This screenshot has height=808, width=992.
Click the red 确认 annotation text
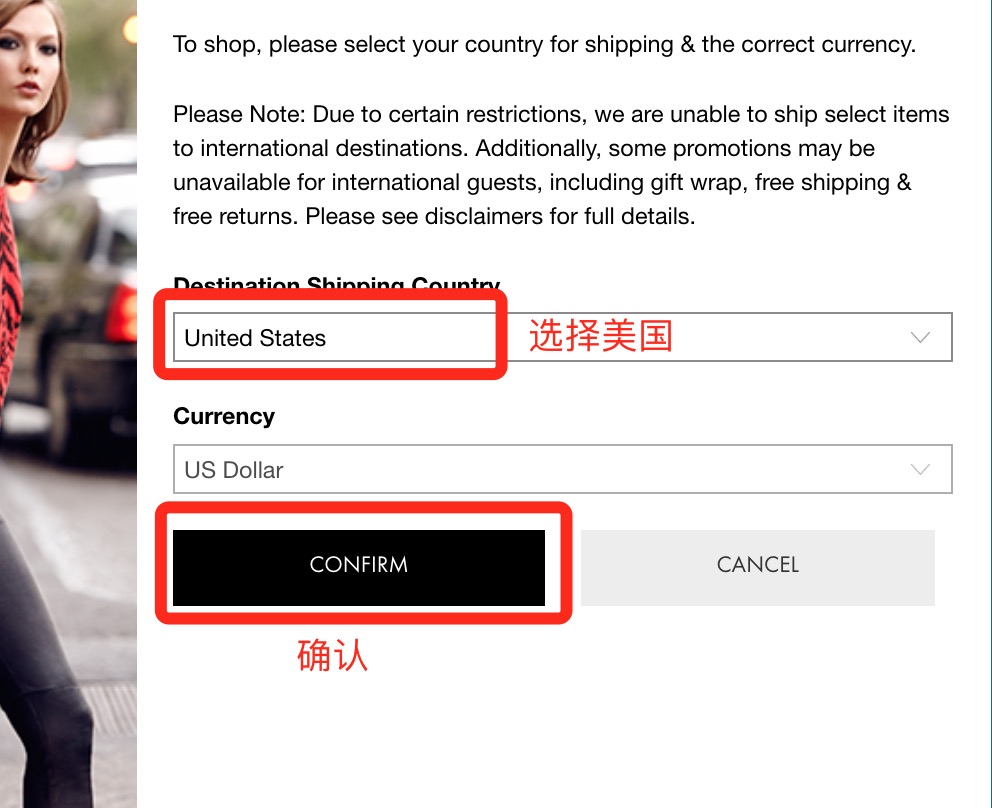(333, 656)
